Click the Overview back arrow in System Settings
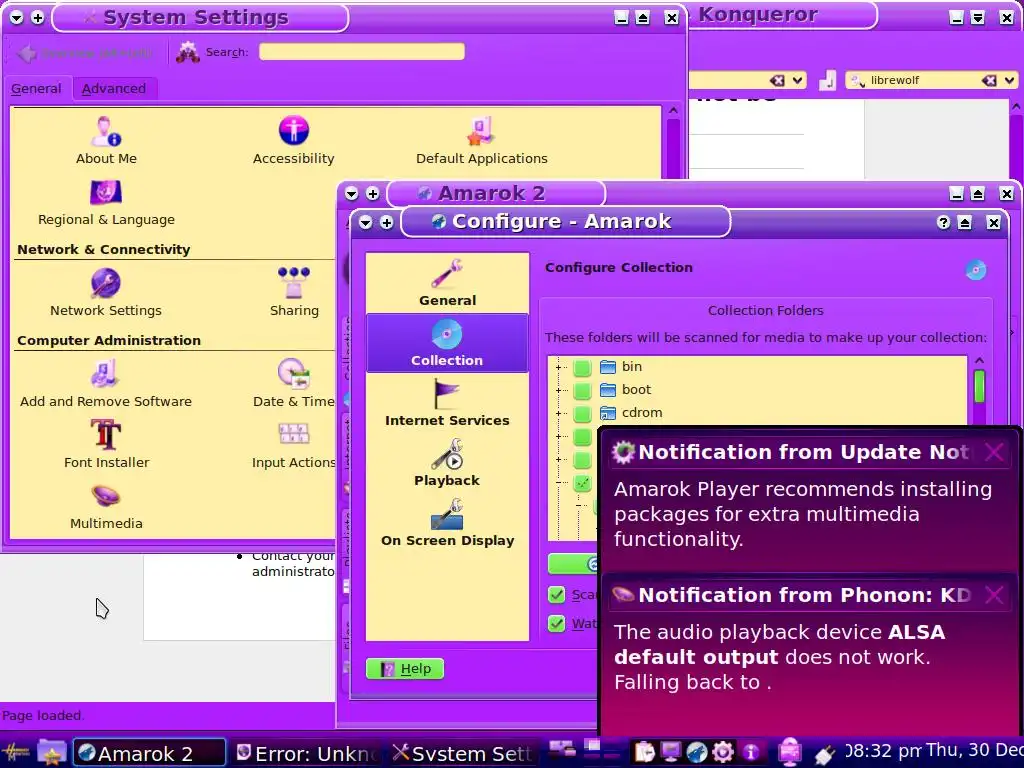1024x768 pixels. point(27,53)
